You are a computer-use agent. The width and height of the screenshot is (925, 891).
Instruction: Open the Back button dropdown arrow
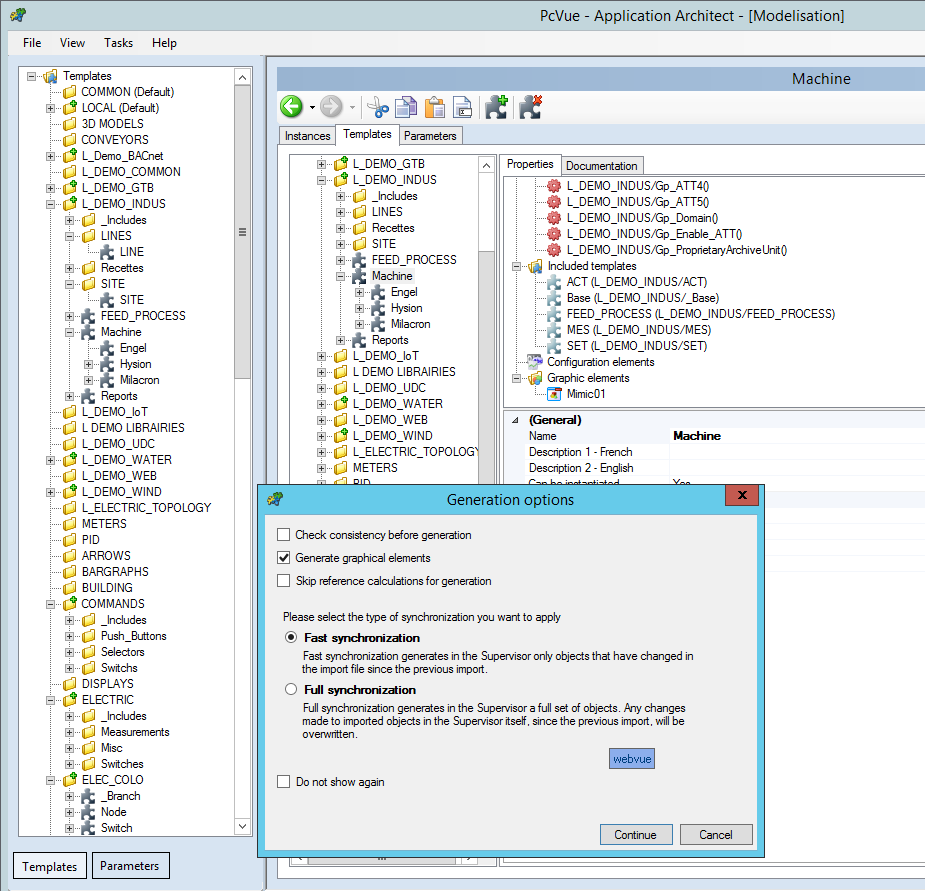tap(312, 107)
